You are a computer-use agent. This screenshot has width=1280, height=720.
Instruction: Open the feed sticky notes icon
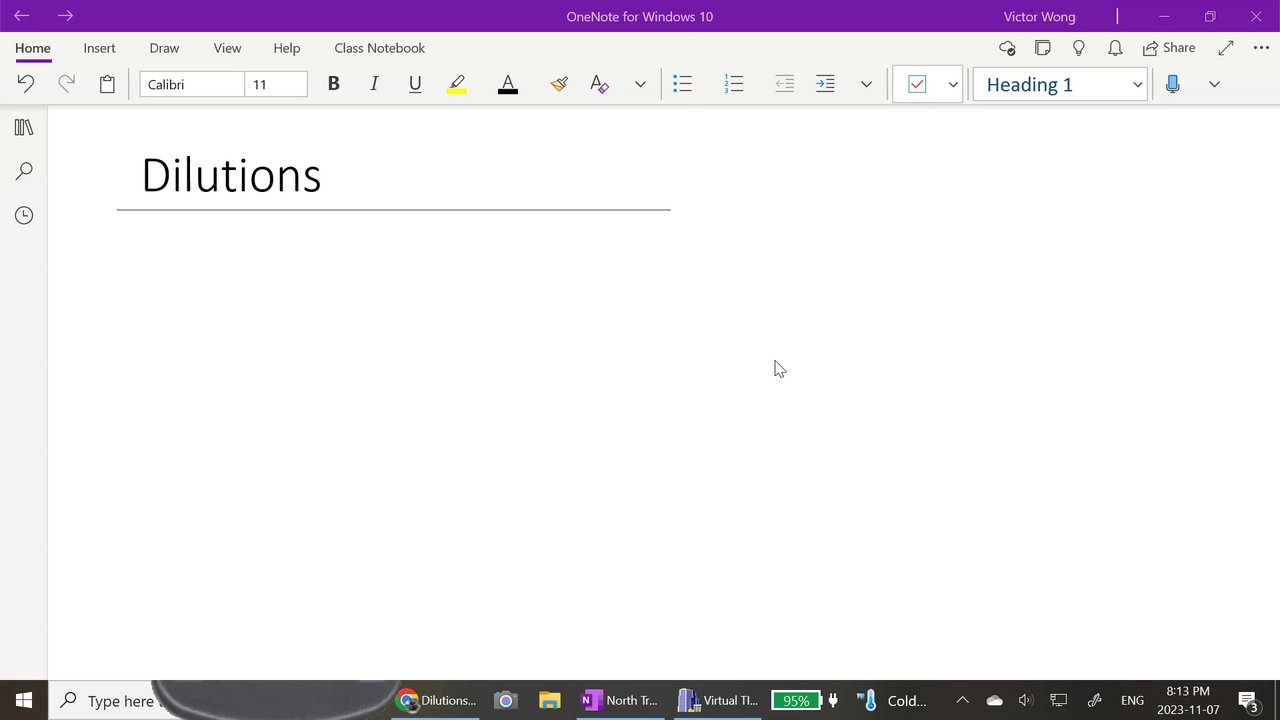tap(1043, 48)
